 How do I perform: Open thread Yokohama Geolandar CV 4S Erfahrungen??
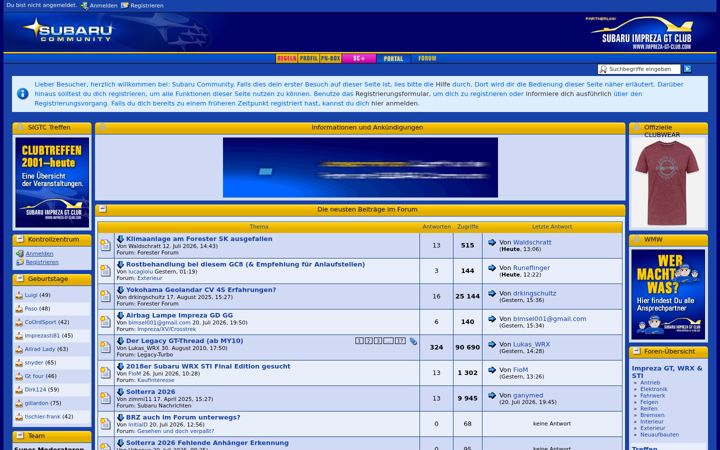tap(201, 290)
